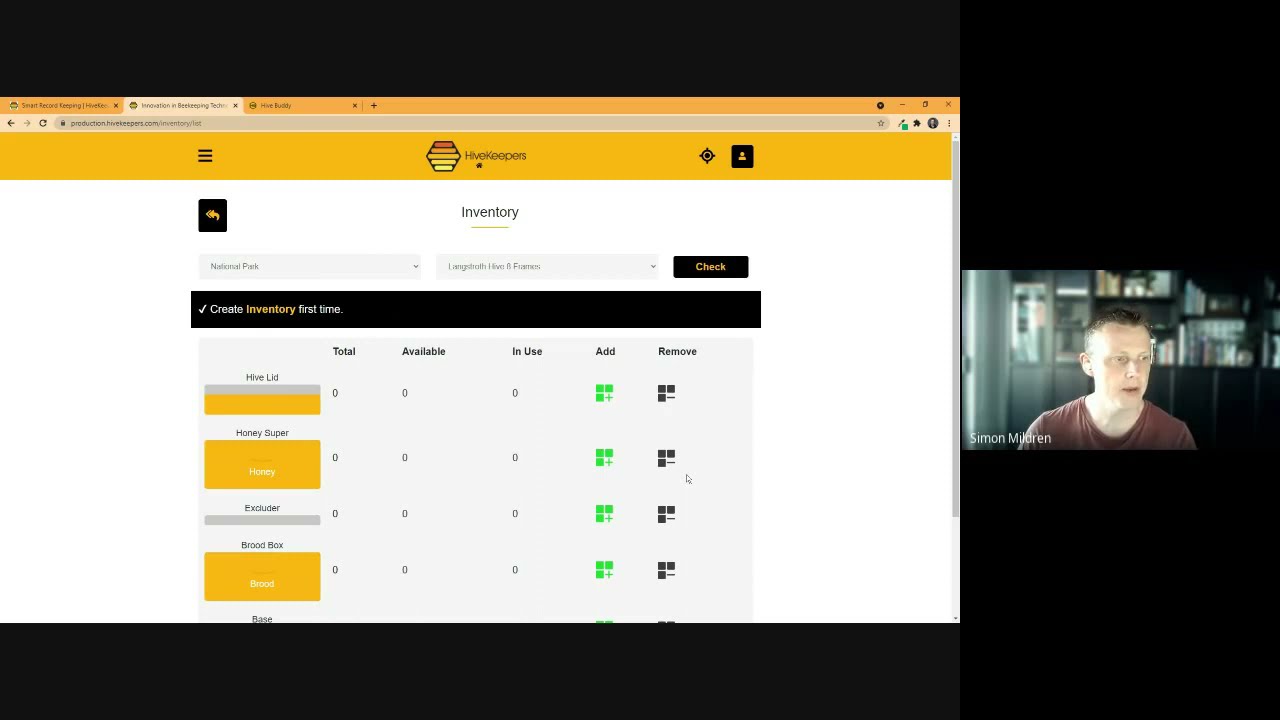Viewport: 1280px width, 720px height.
Task: Click the location target icon
Action: (707, 156)
